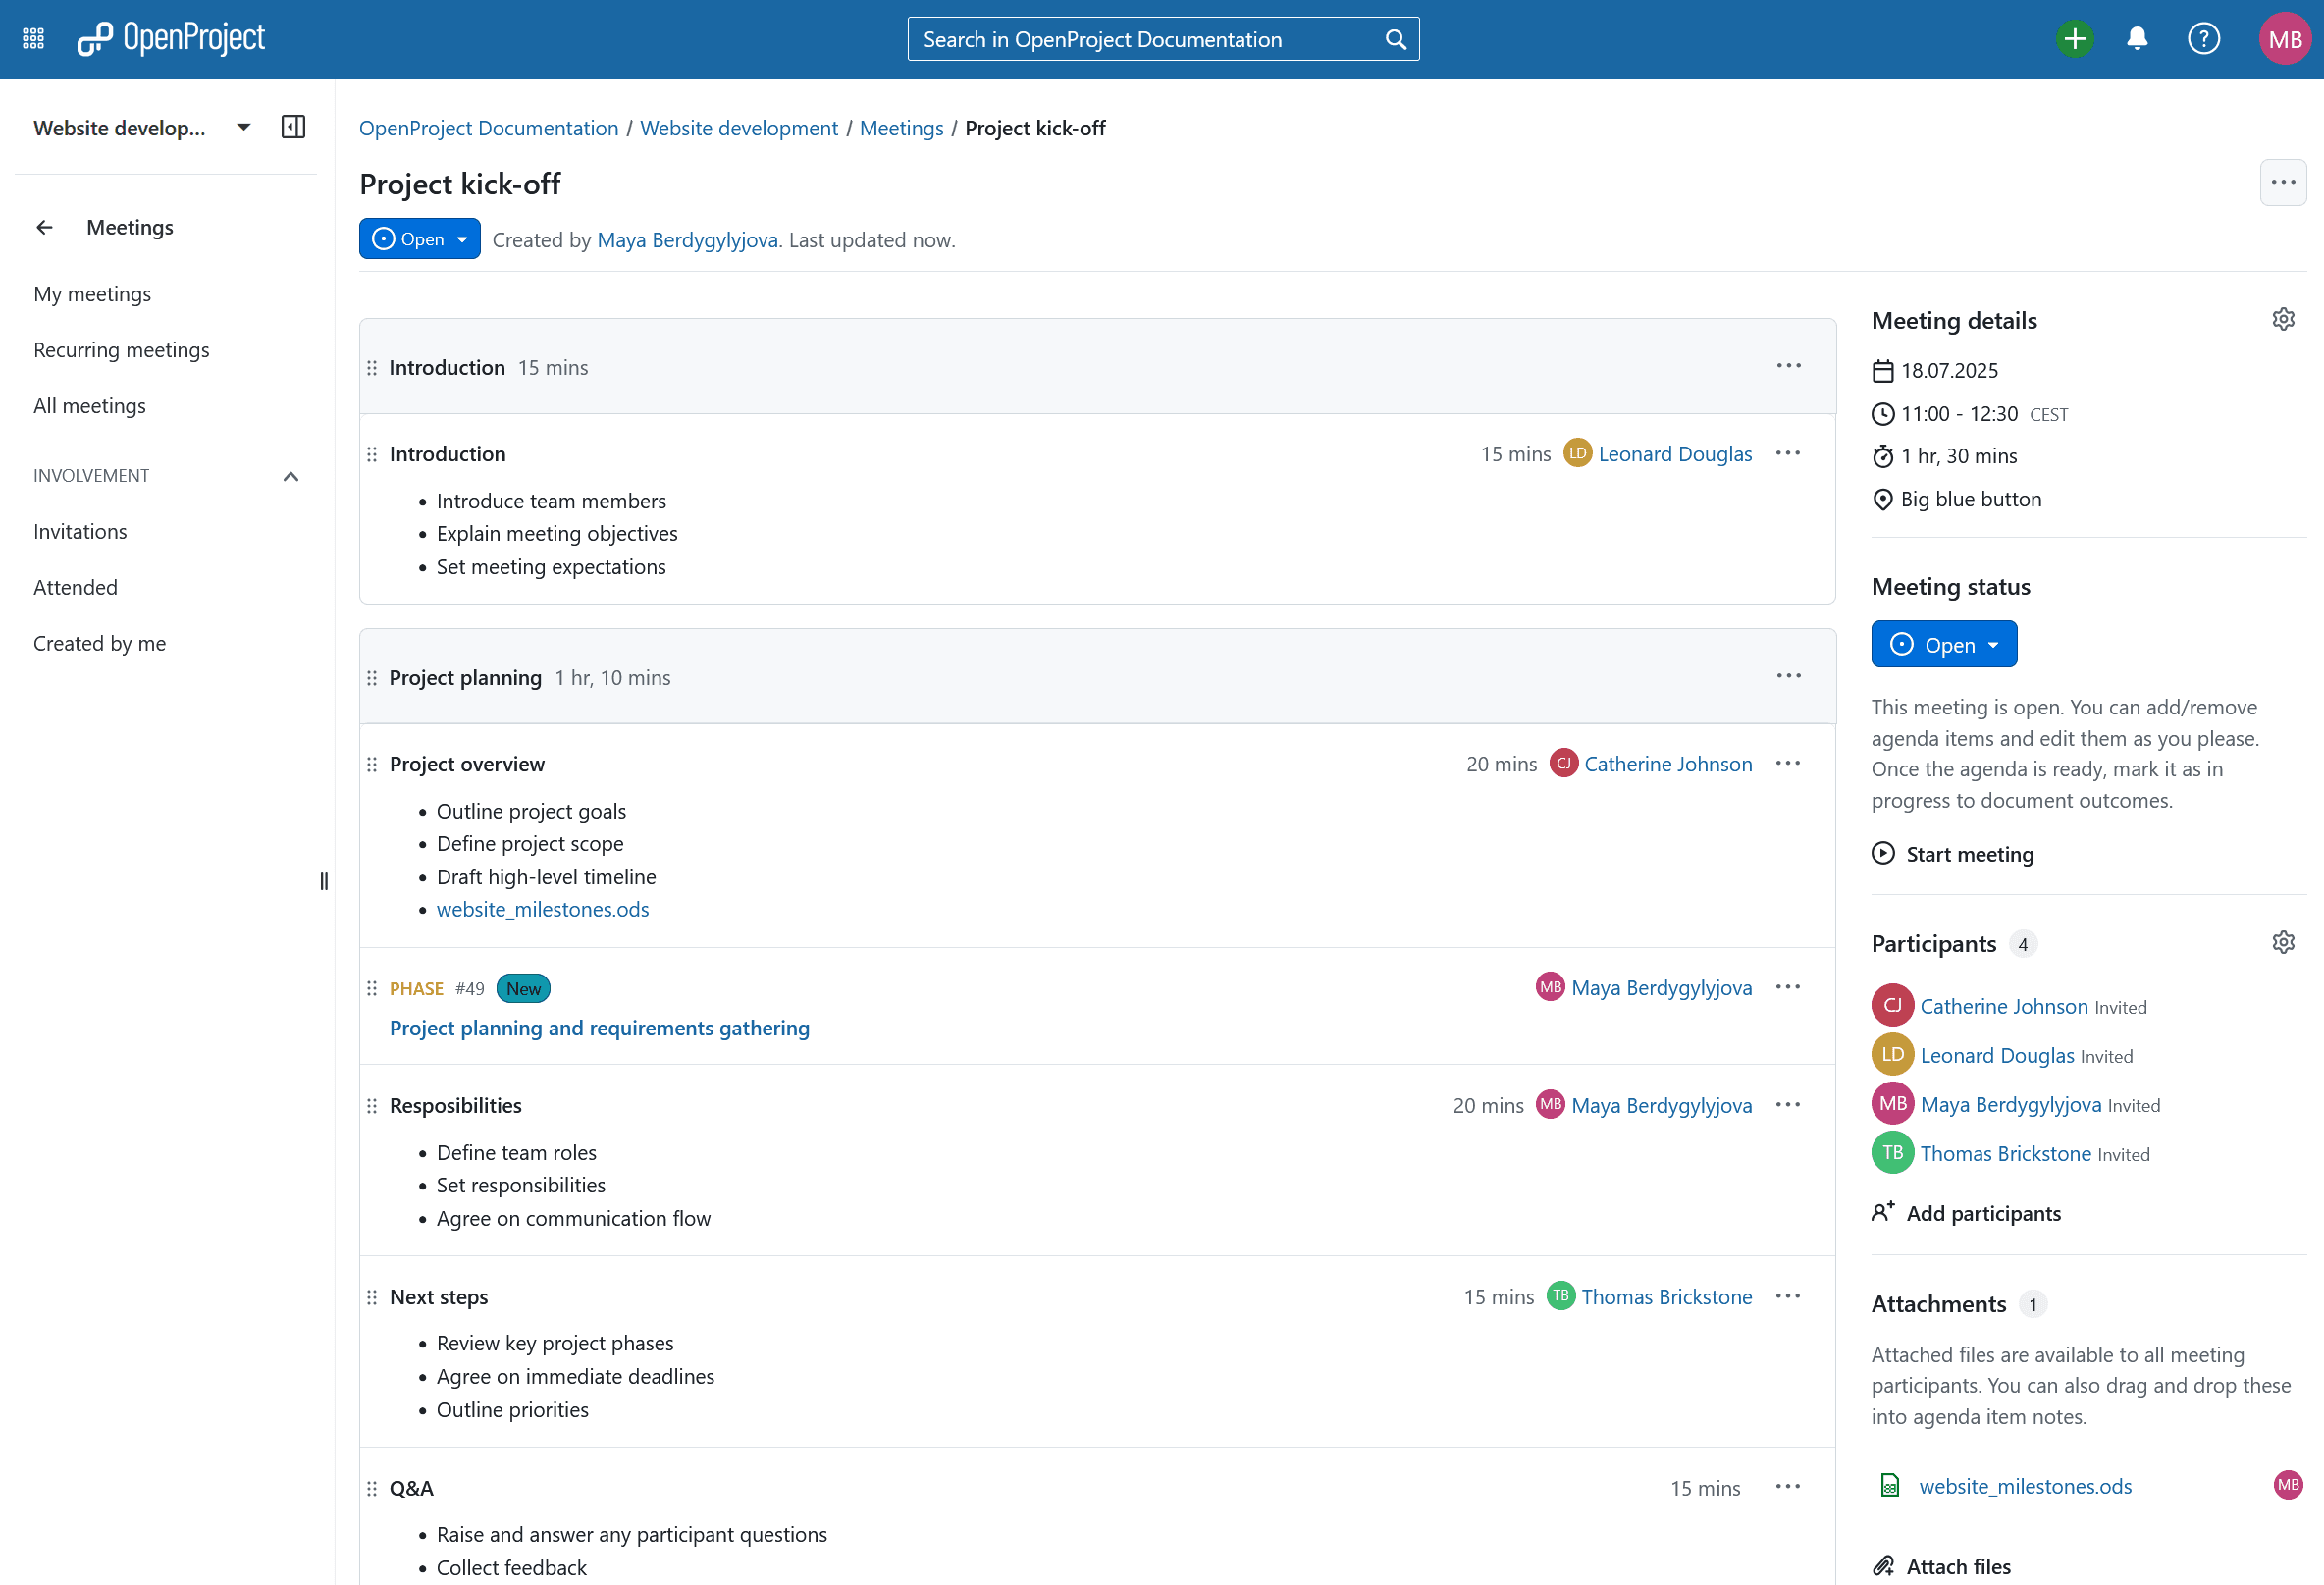2324x1585 pixels.
Task: Focus the documentation search field
Action: [x=1150, y=39]
